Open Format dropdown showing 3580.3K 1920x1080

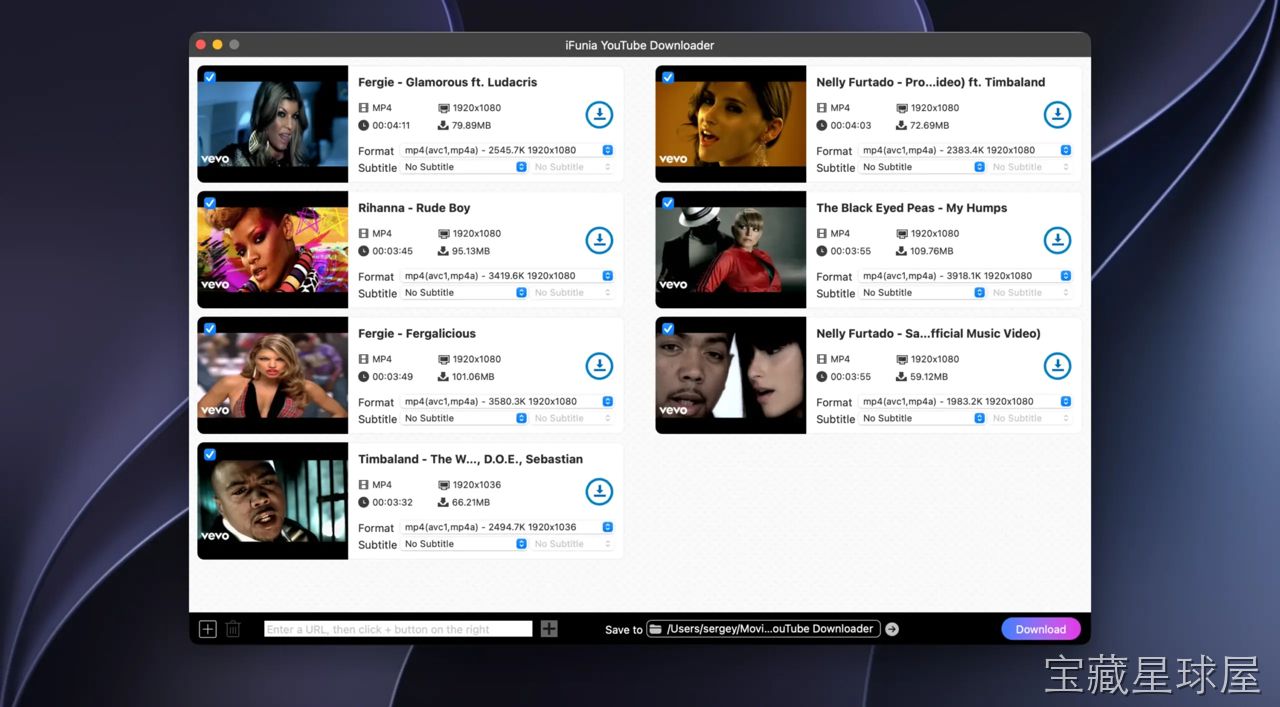click(x=508, y=401)
